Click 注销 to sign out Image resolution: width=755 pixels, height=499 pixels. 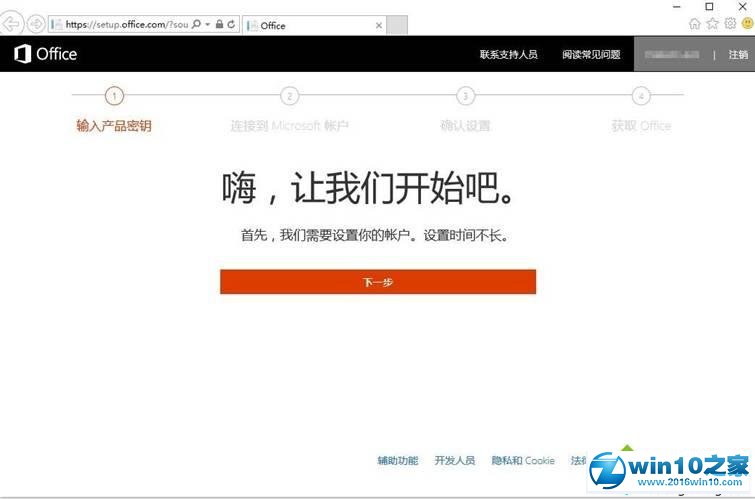tap(738, 54)
